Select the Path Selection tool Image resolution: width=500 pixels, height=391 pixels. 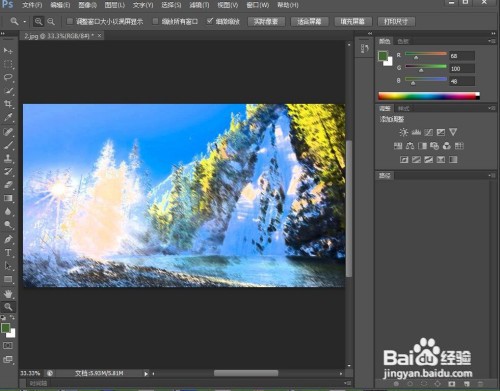(x=8, y=266)
